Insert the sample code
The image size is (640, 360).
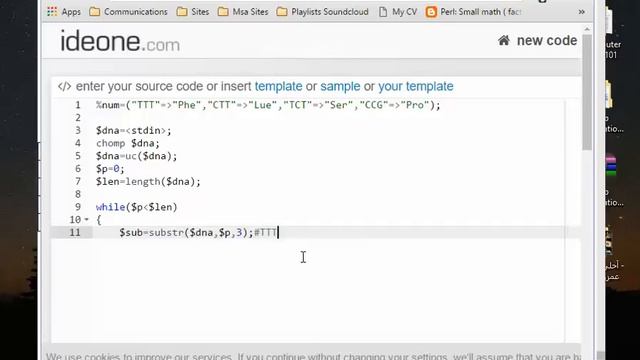(340, 87)
